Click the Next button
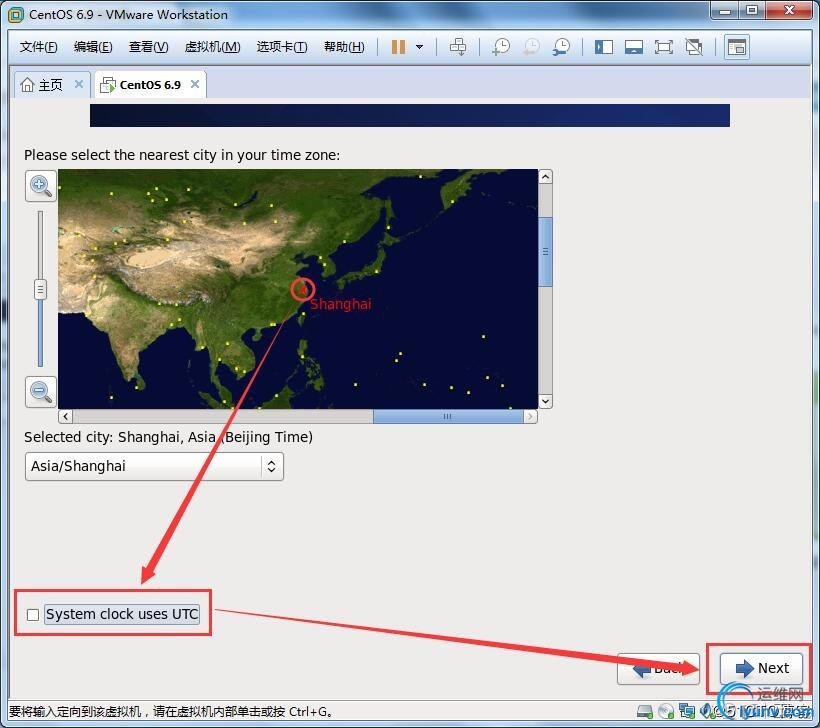 click(x=761, y=668)
